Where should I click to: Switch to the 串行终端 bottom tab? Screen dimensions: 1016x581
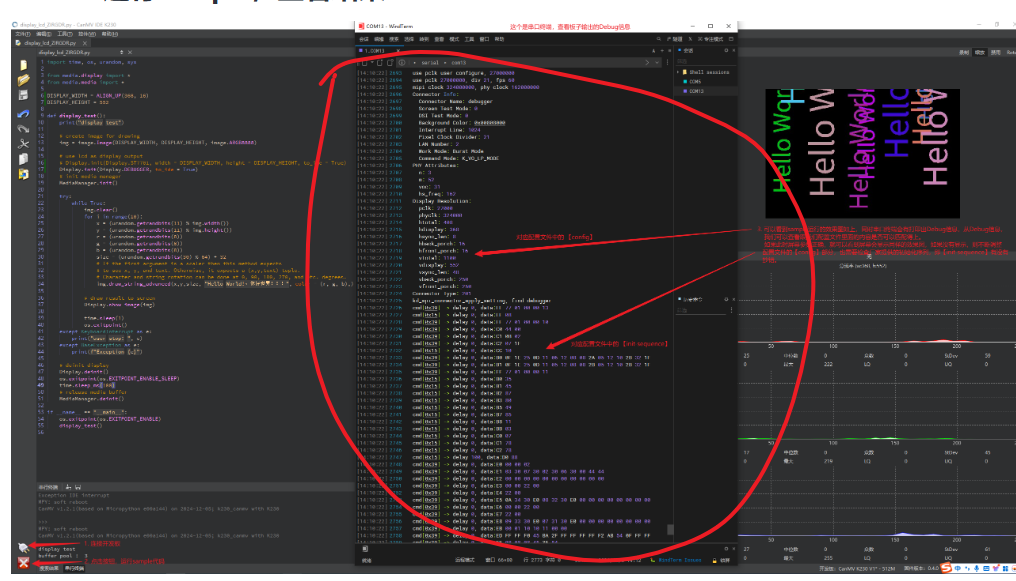(75, 569)
